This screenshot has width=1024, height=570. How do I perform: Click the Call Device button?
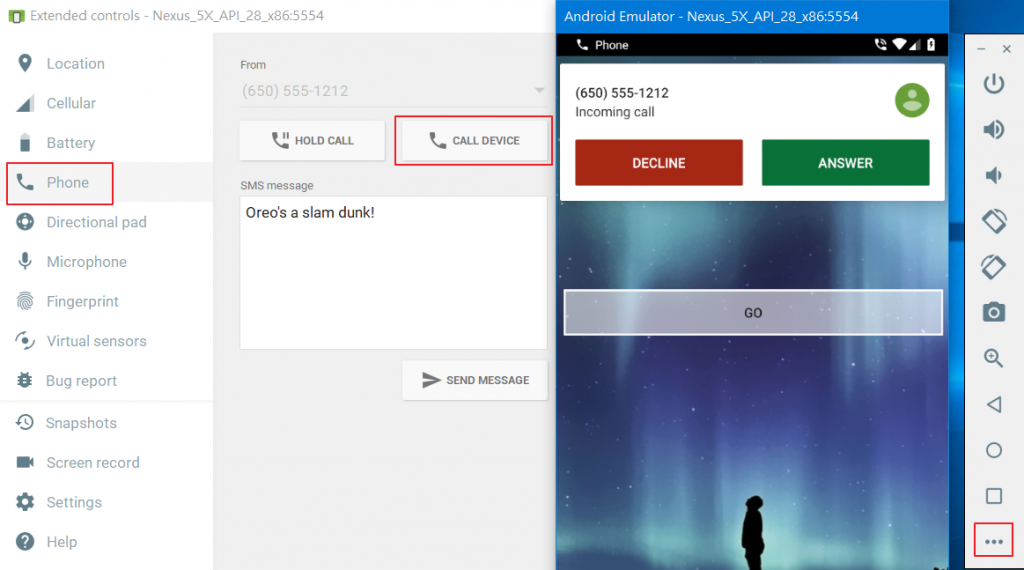pyautogui.click(x=474, y=140)
